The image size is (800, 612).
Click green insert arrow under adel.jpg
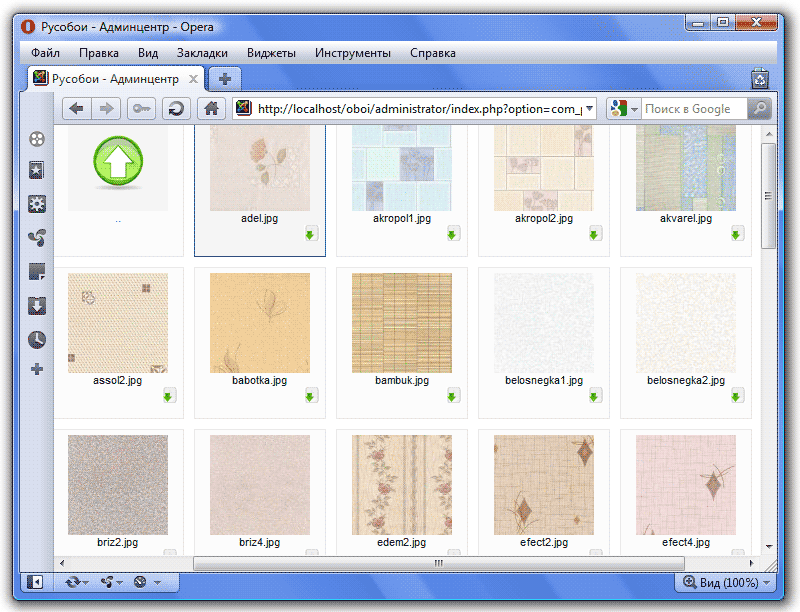click(311, 234)
